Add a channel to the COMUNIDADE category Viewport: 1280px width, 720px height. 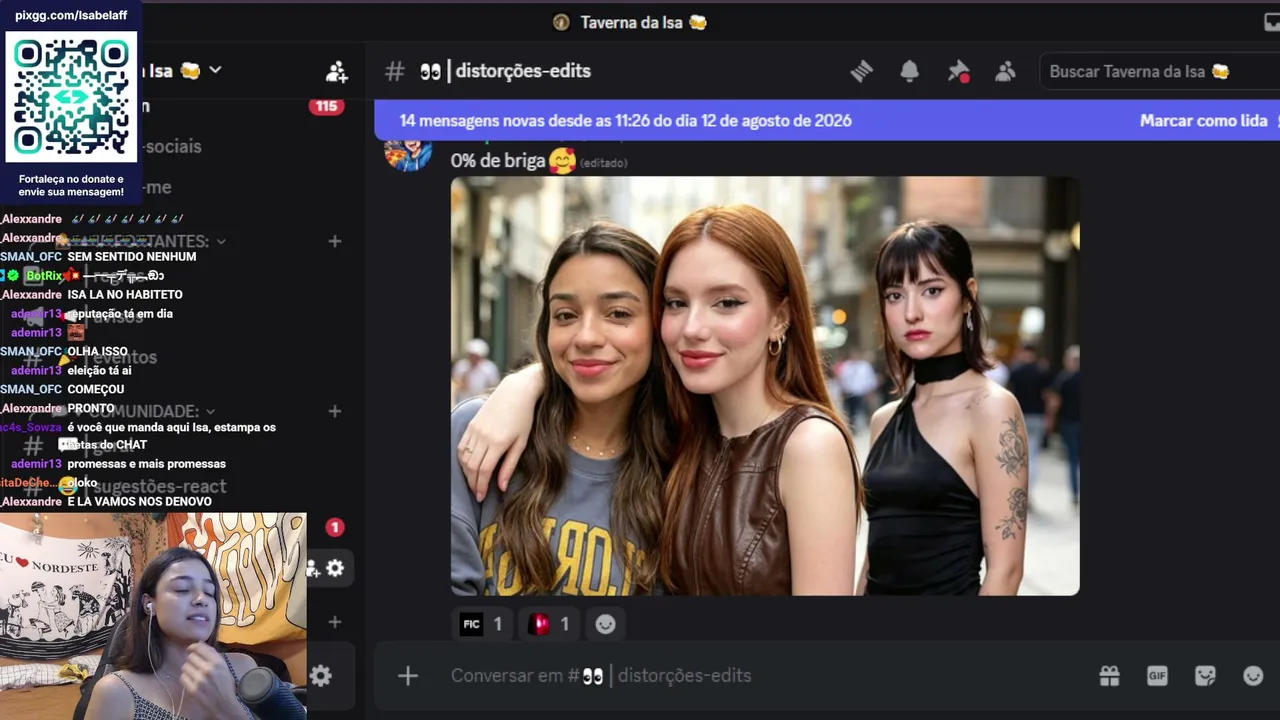tap(335, 411)
